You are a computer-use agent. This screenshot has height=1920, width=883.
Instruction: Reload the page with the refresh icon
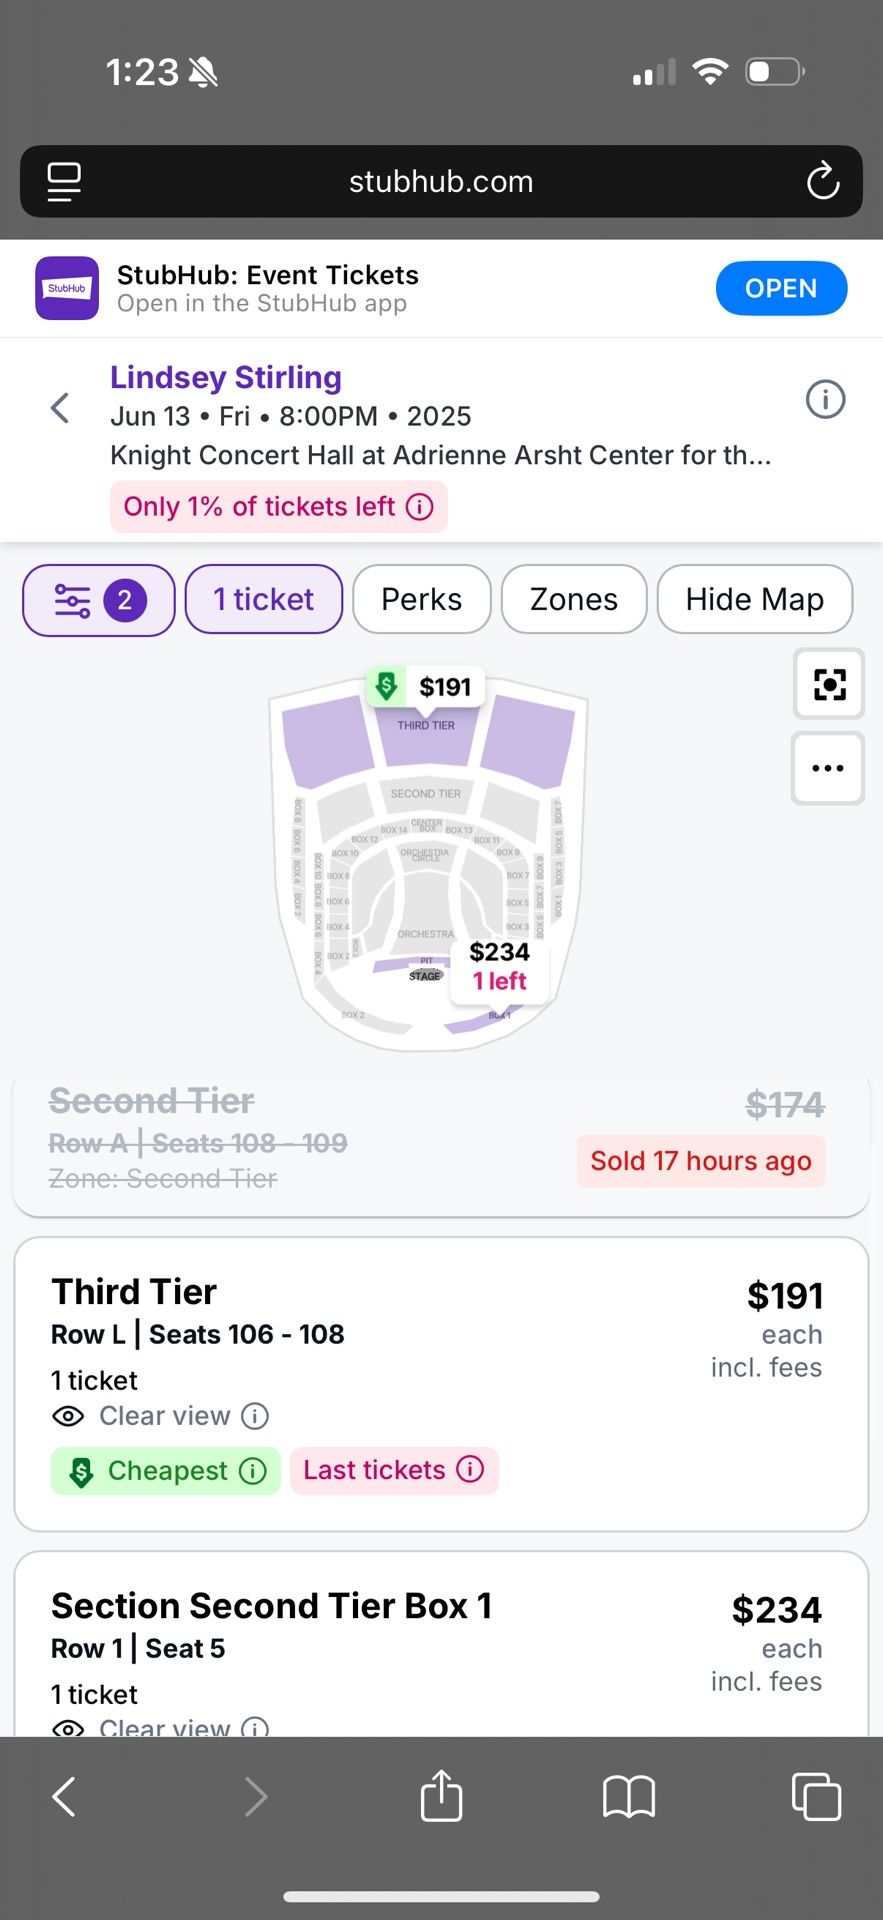822,181
